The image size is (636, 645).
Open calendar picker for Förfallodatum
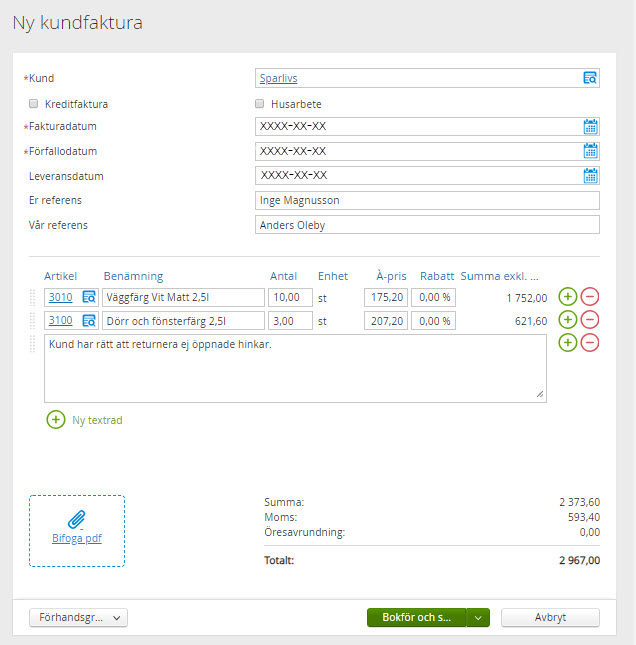590,151
